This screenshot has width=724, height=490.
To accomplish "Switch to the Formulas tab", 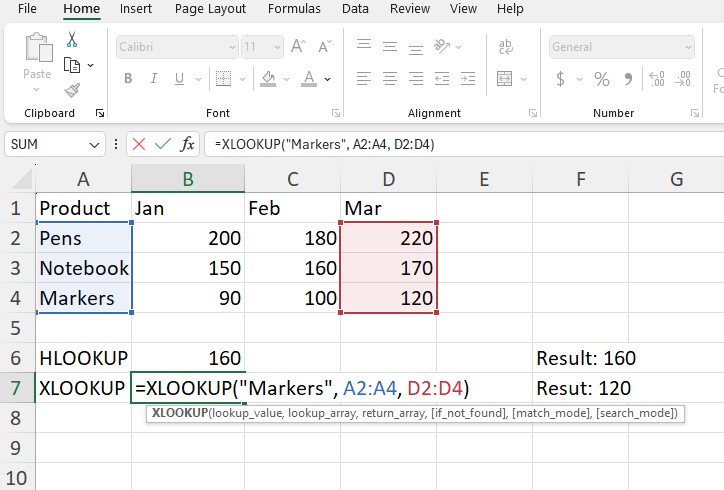I will (295, 9).
